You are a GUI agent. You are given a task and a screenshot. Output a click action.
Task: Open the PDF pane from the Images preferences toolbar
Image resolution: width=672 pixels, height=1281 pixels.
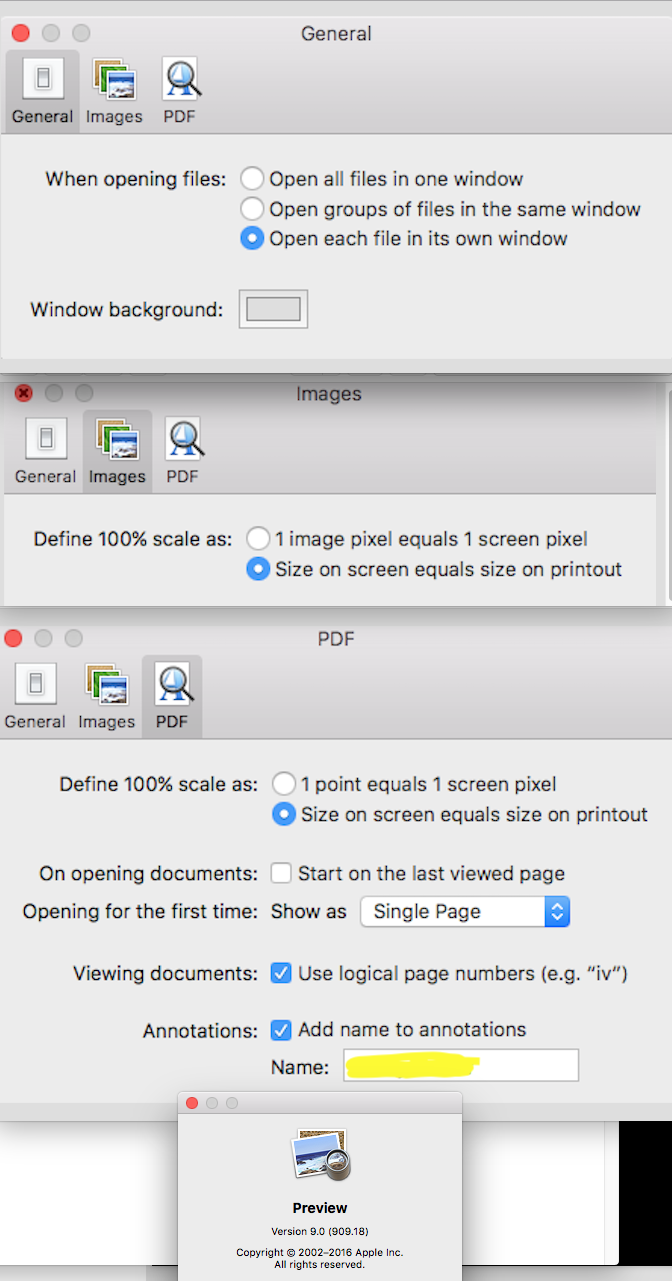pos(182,449)
